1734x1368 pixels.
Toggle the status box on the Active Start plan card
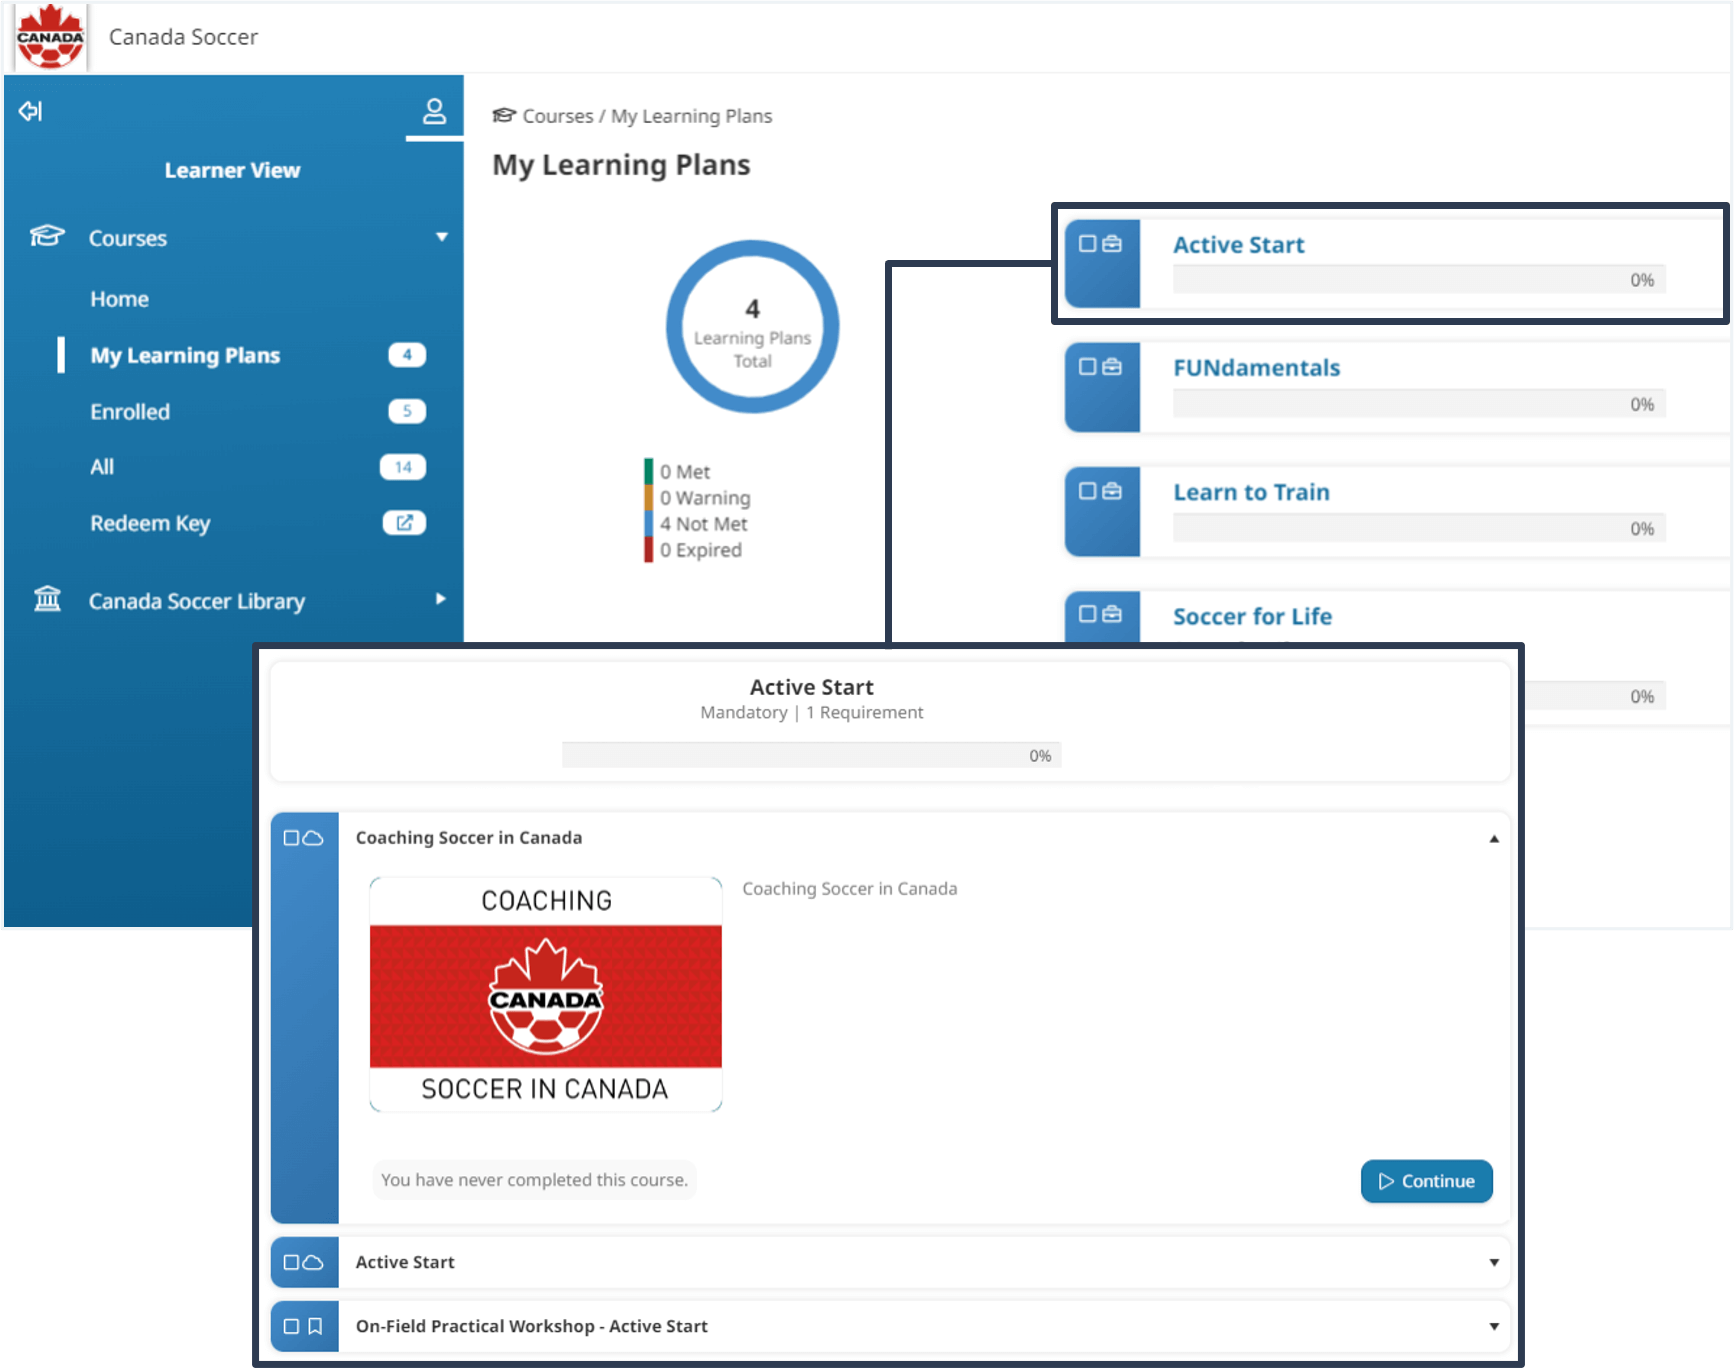(x=1088, y=244)
